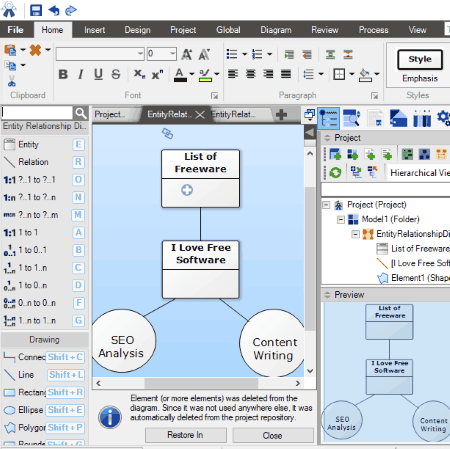Cut selection with scissors icon
The width and height of the screenshot is (450, 449).
(12, 81)
